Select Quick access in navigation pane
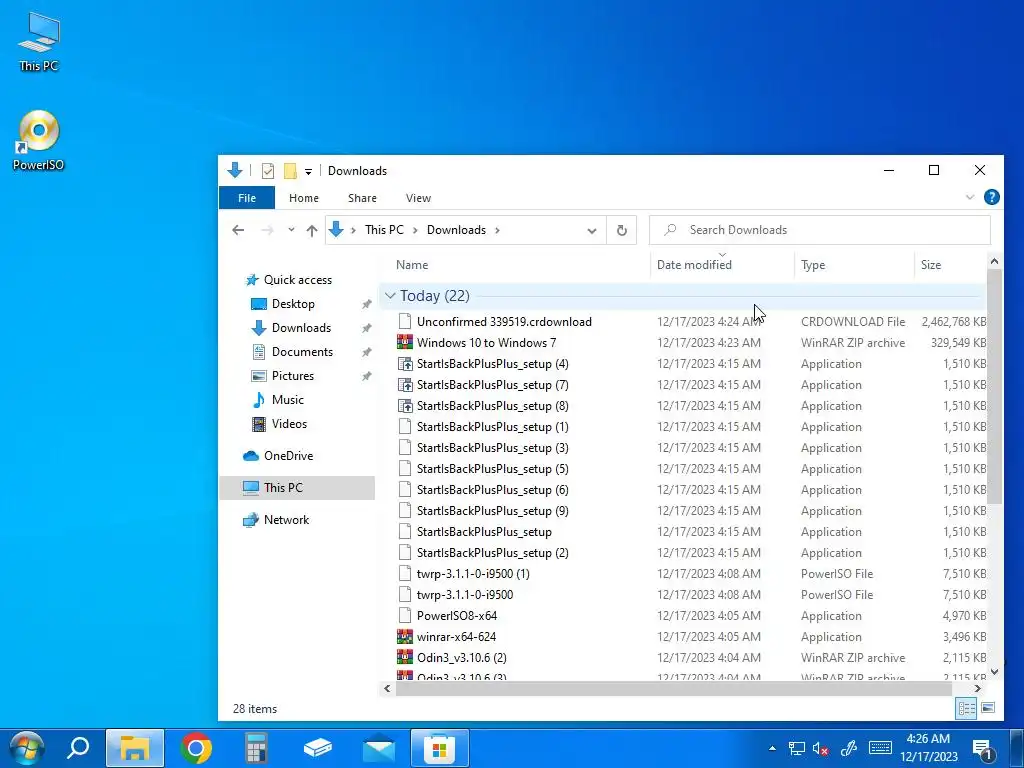 click(298, 280)
